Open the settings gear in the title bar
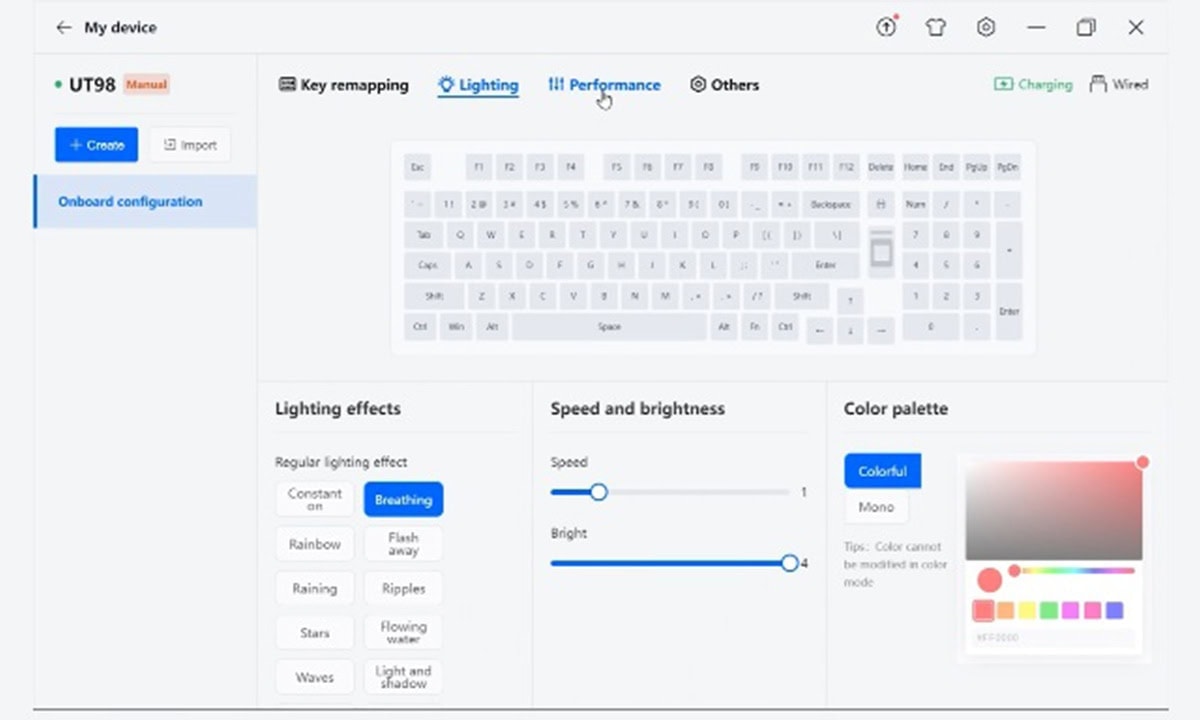 click(x=986, y=28)
